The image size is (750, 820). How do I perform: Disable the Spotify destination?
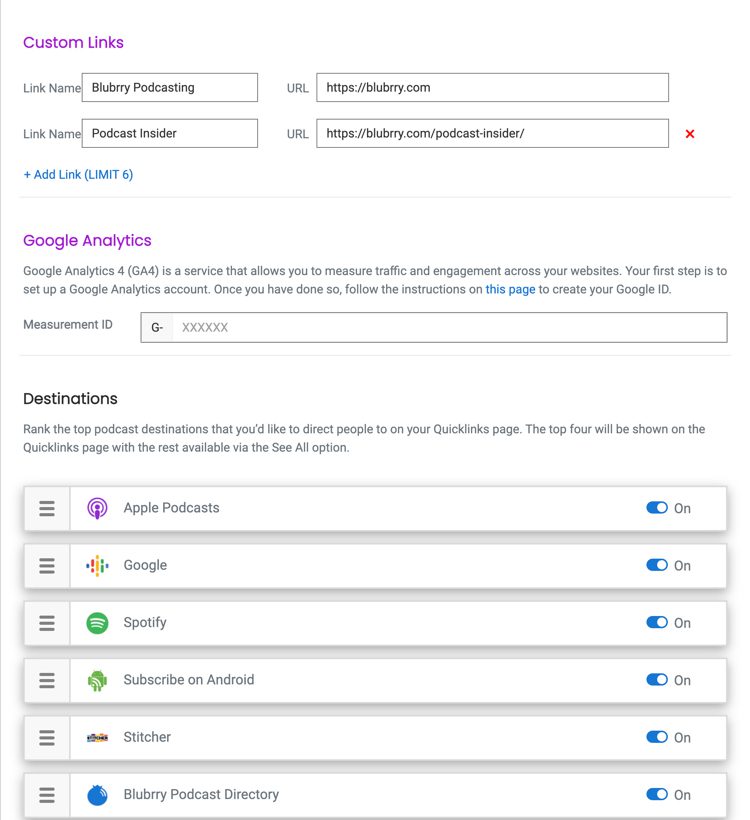(657, 622)
